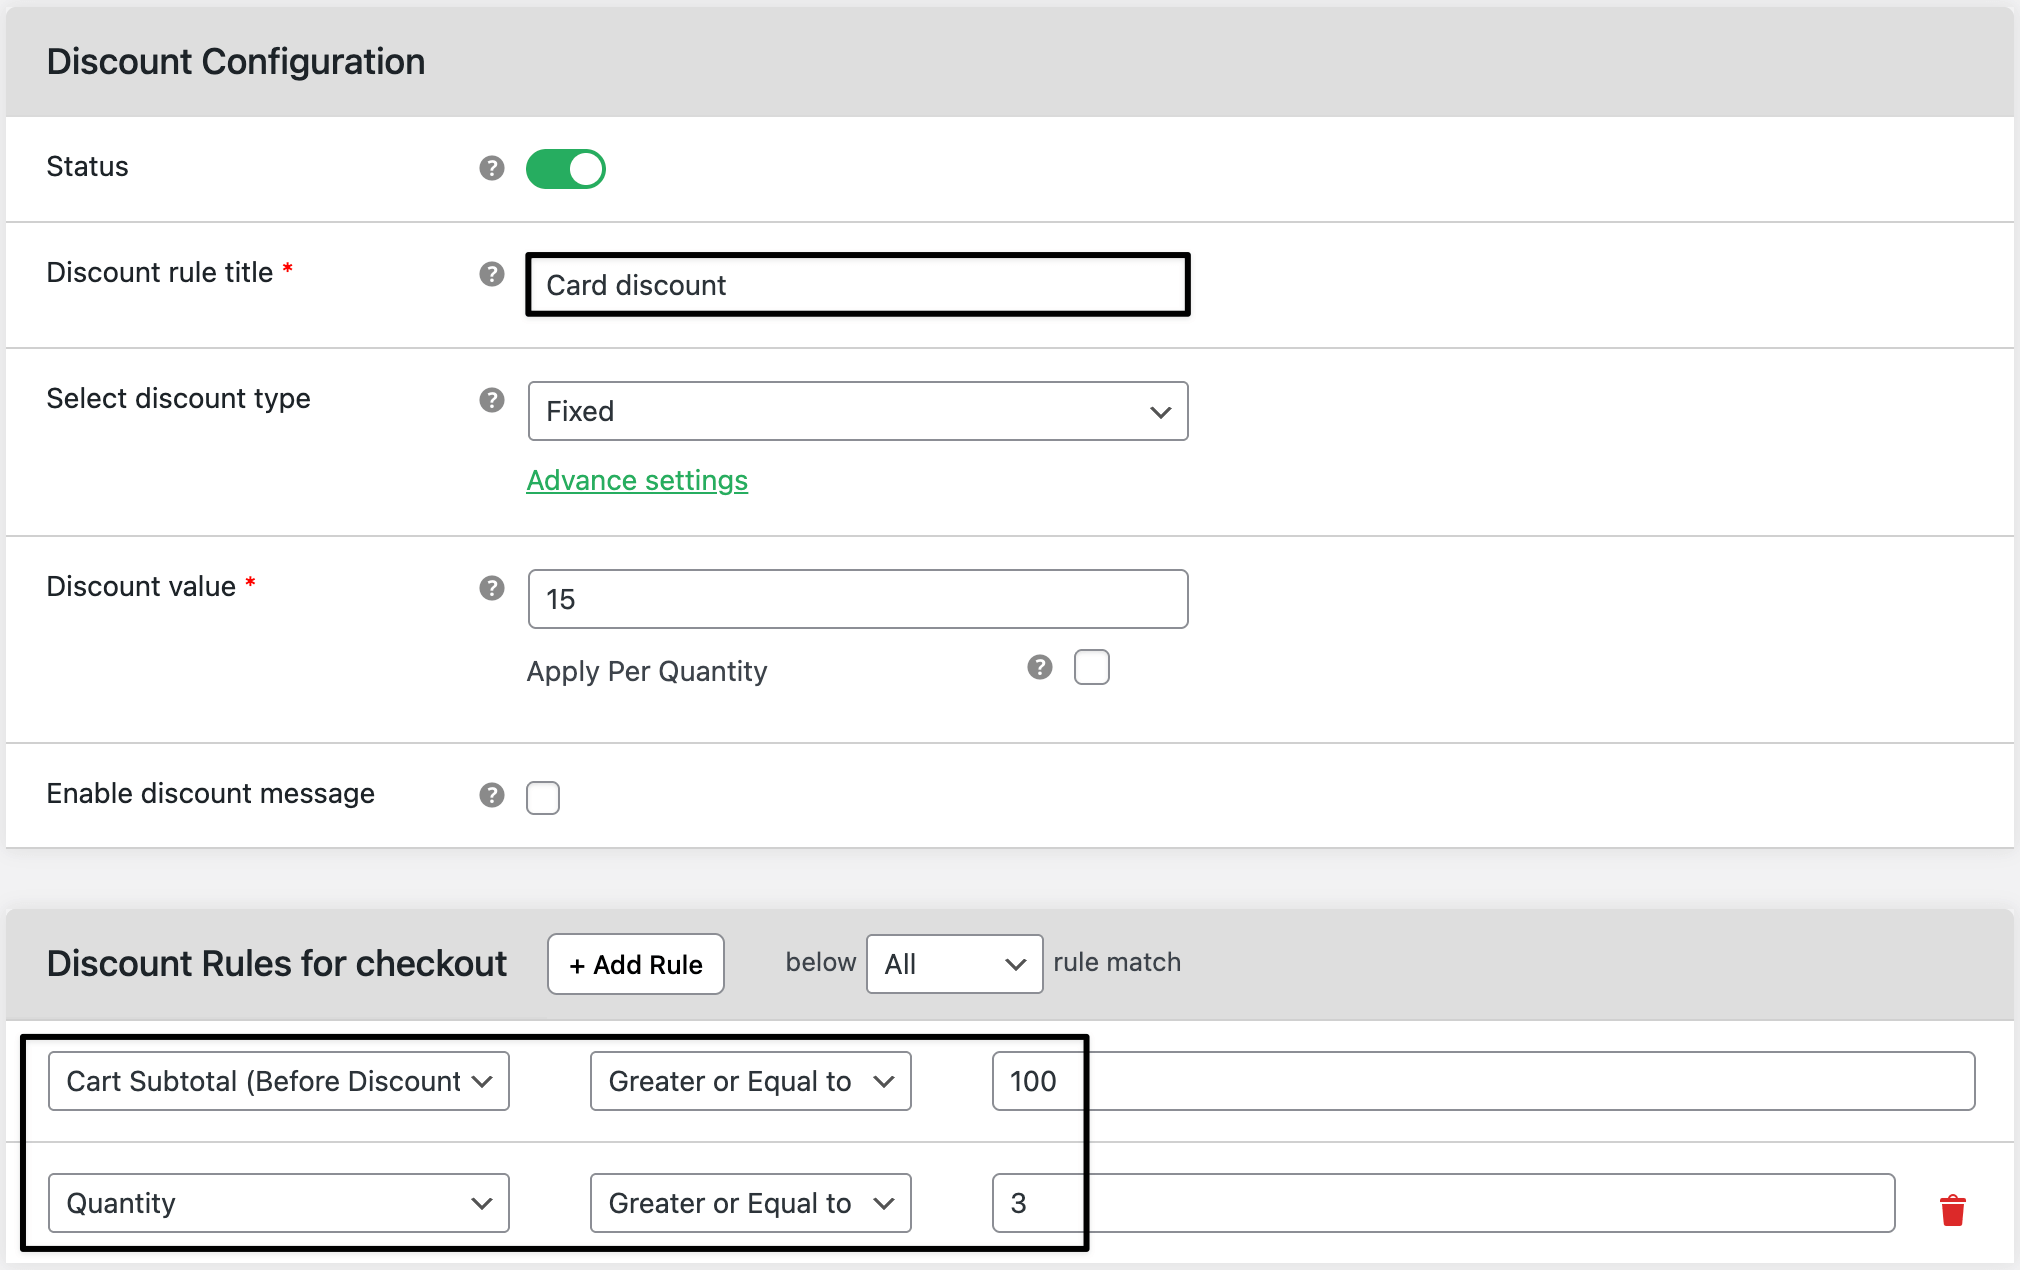Click the Cart Subtotal value field showing 100
The height and width of the screenshot is (1270, 2020).
pyautogui.click(x=1482, y=1081)
